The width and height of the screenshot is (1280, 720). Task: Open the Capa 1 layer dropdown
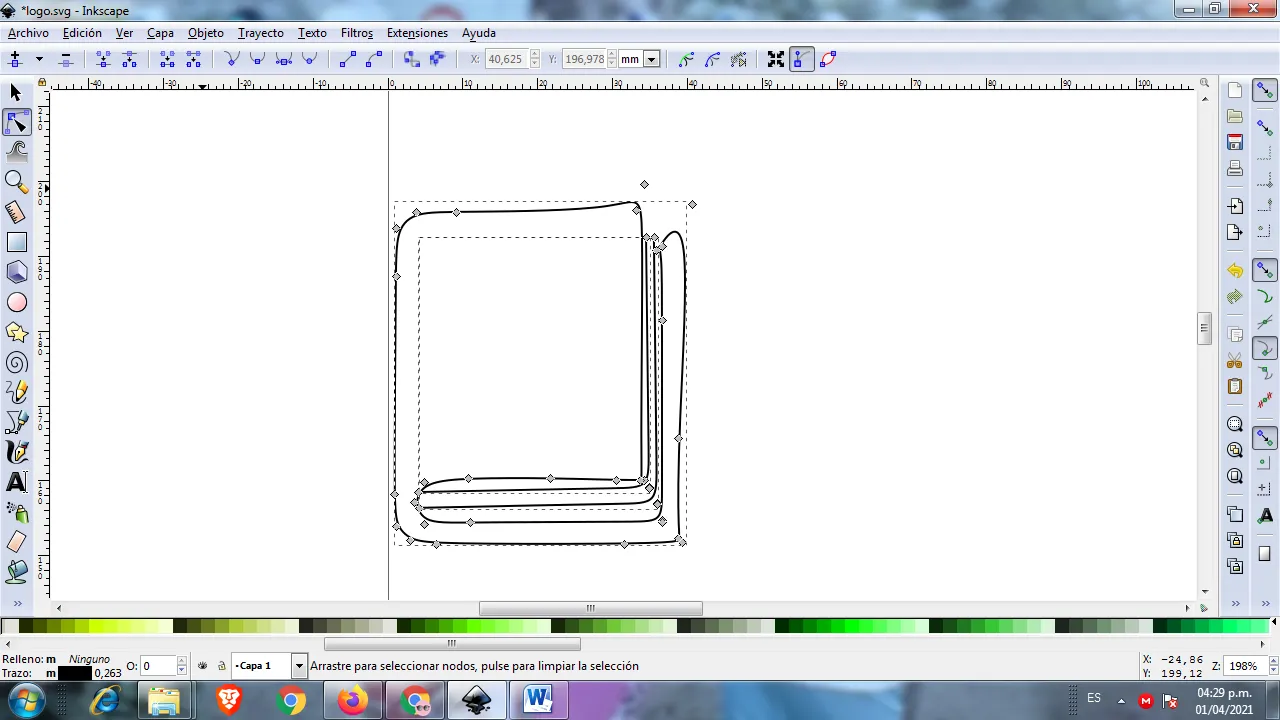298,666
